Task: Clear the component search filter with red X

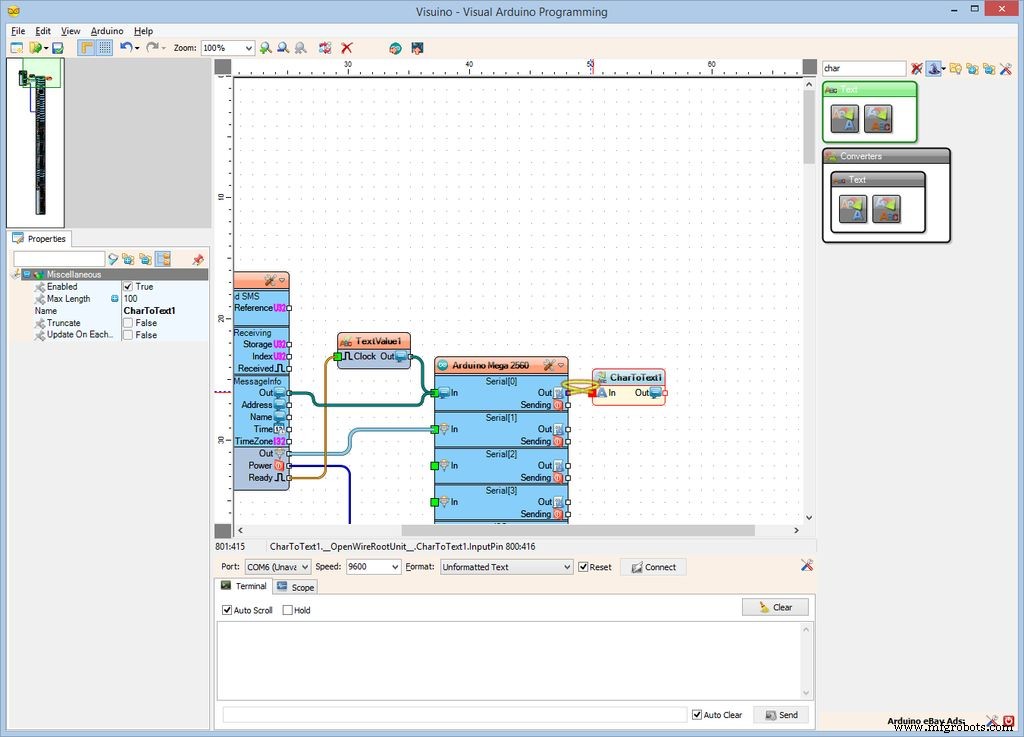Action: click(x=917, y=69)
